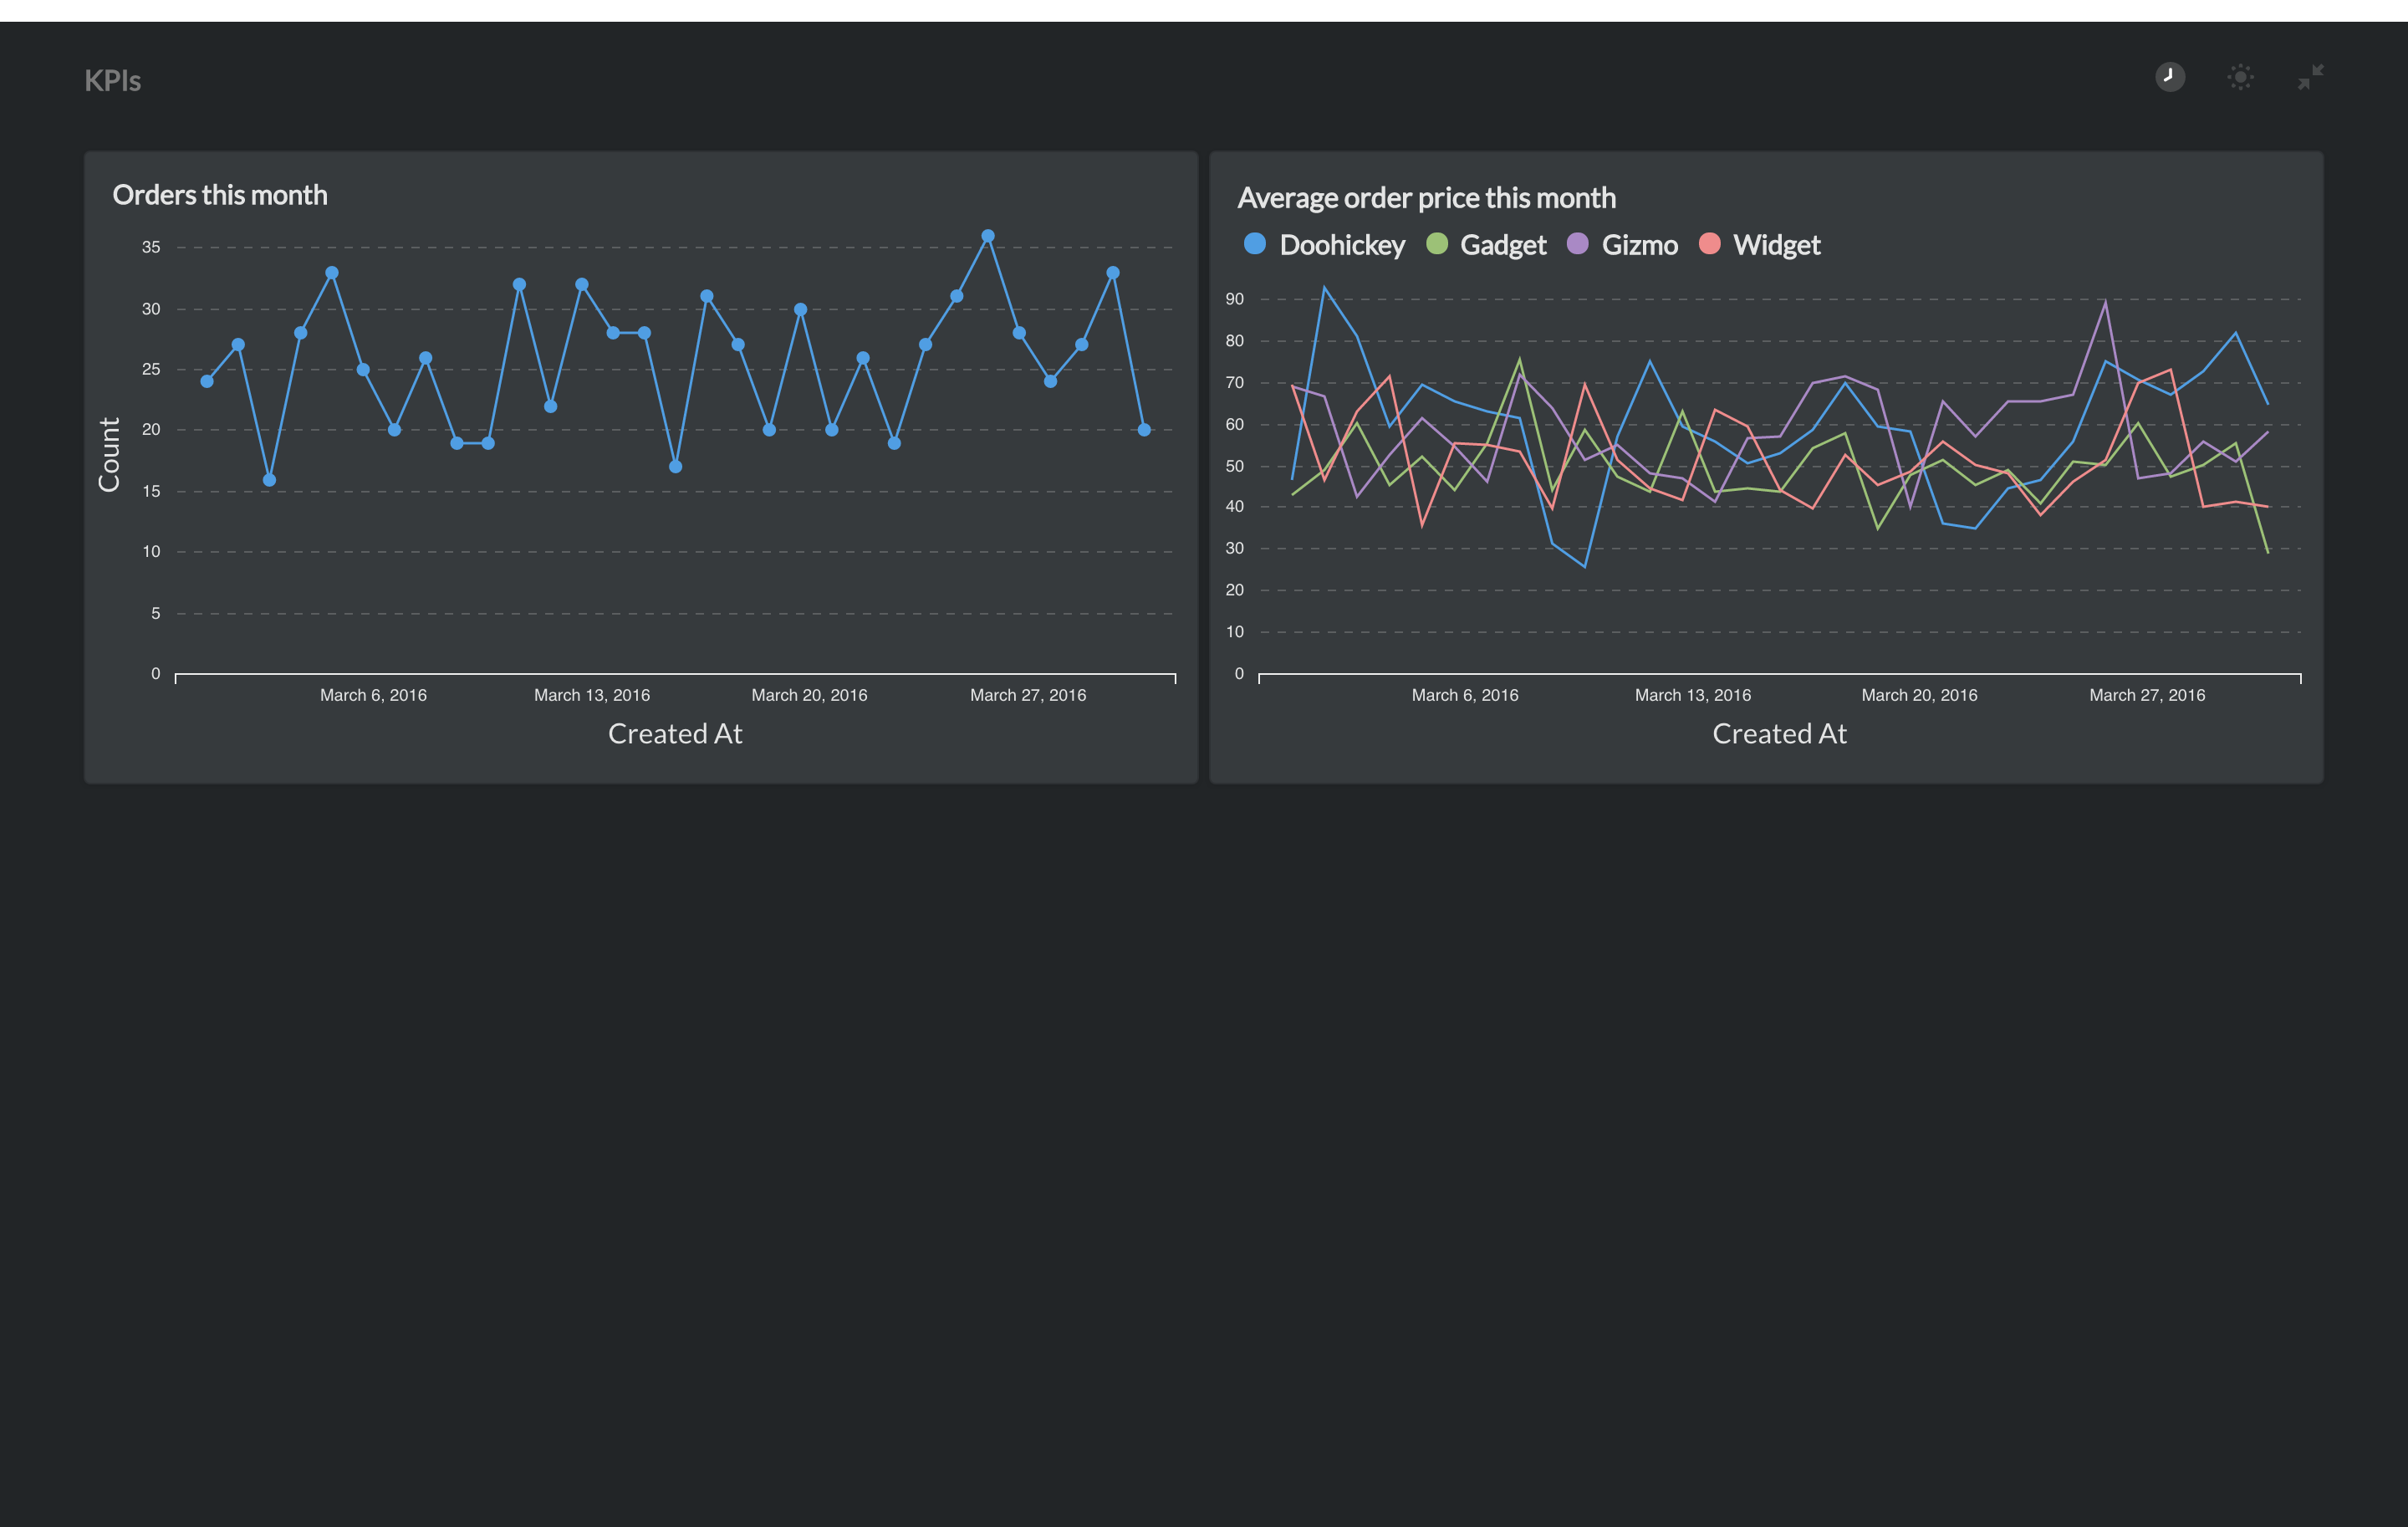The height and width of the screenshot is (1527, 2408).
Task: Click the first data point on Orders chart
Action: click(x=207, y=381)
